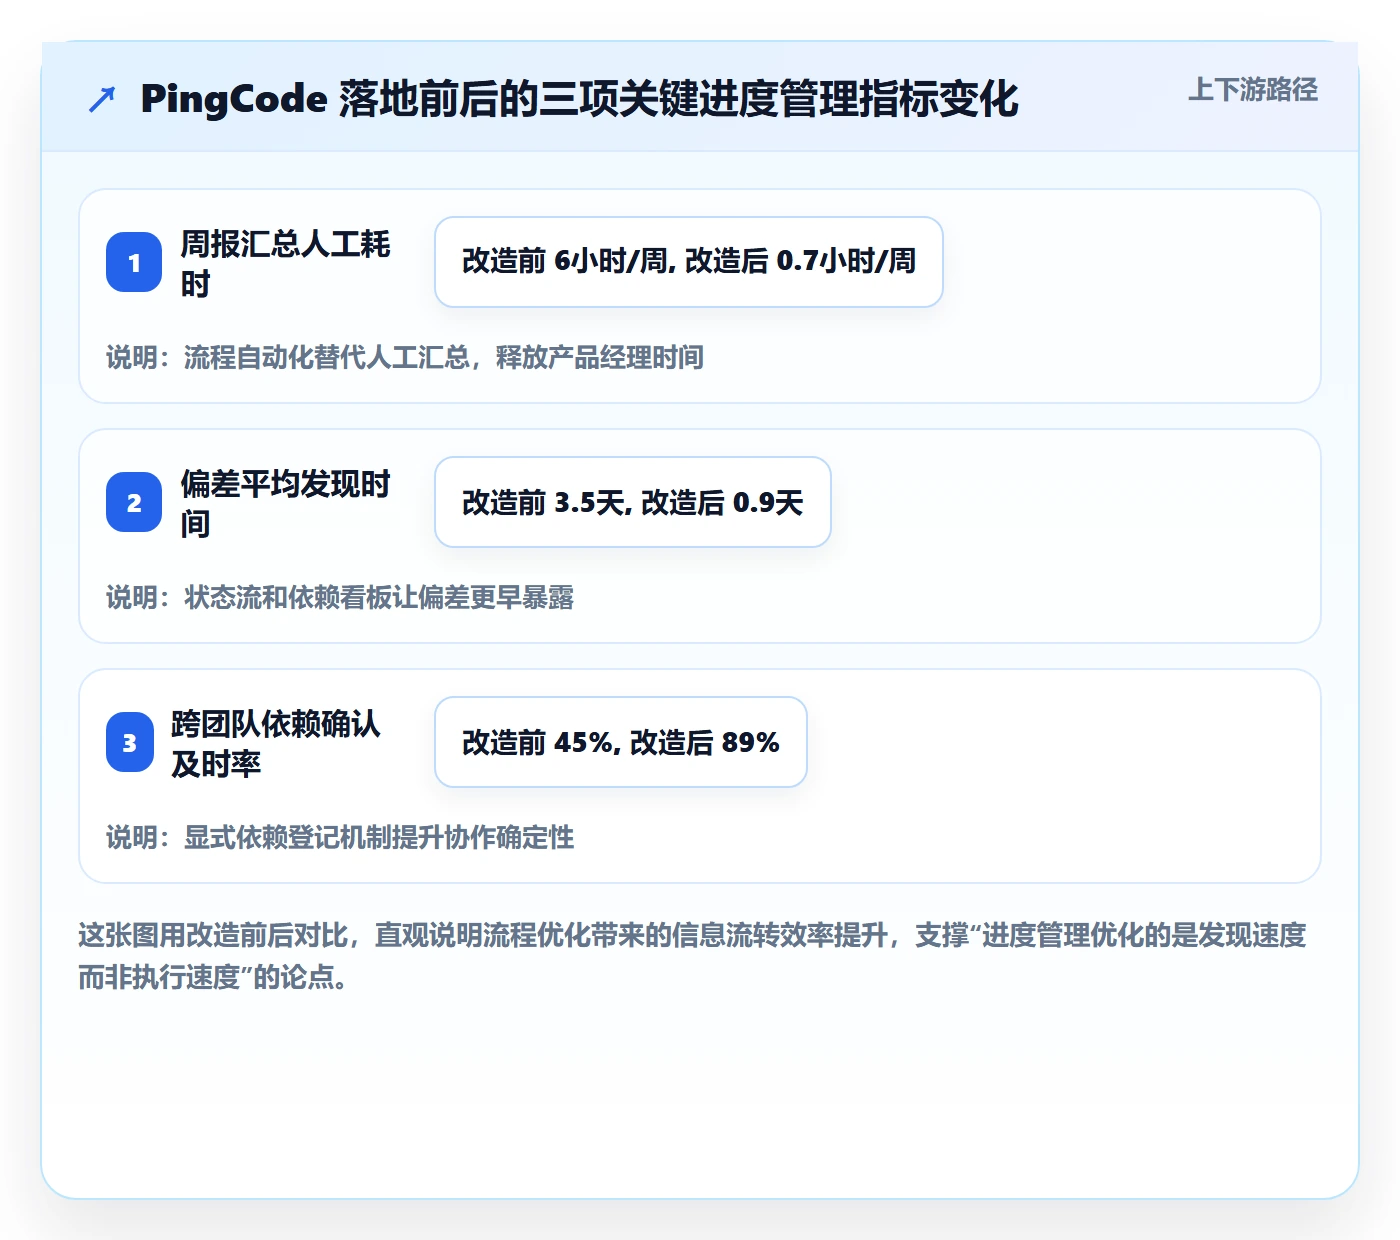The width and height of the screenshot is (1400, 1240).
Task: Click the 偏差平均发现时间 heading
Action: pyautogui.click(x=285, y=503)
